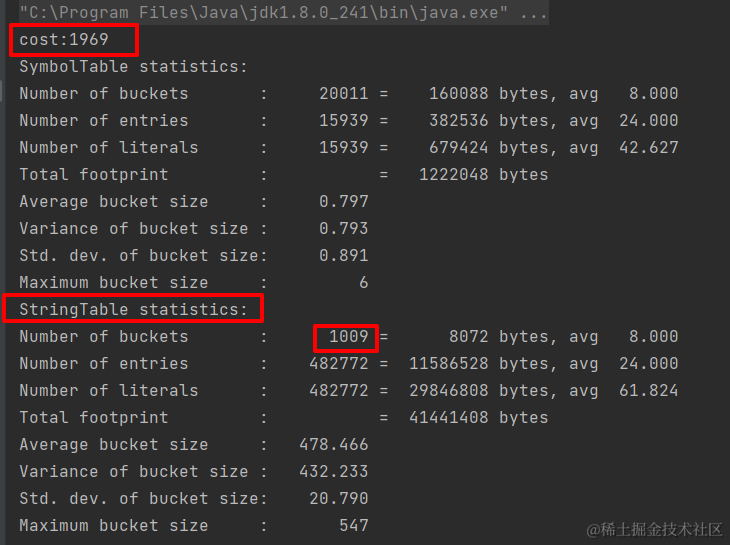Click average bucket size 0.797

[344, 202]
